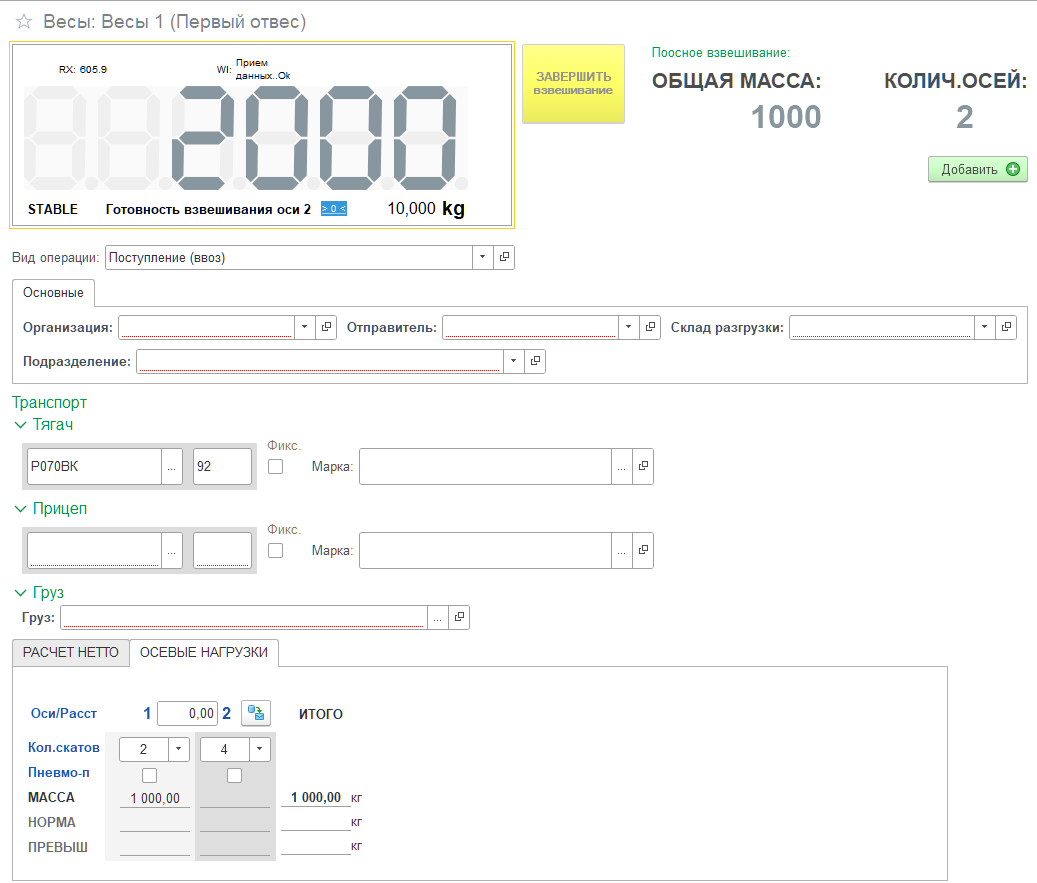The height and width of the screenshot is (883, 1037).
Task: Expand Кол.скатов dropdown showing value 4
Action: [261, 749]
